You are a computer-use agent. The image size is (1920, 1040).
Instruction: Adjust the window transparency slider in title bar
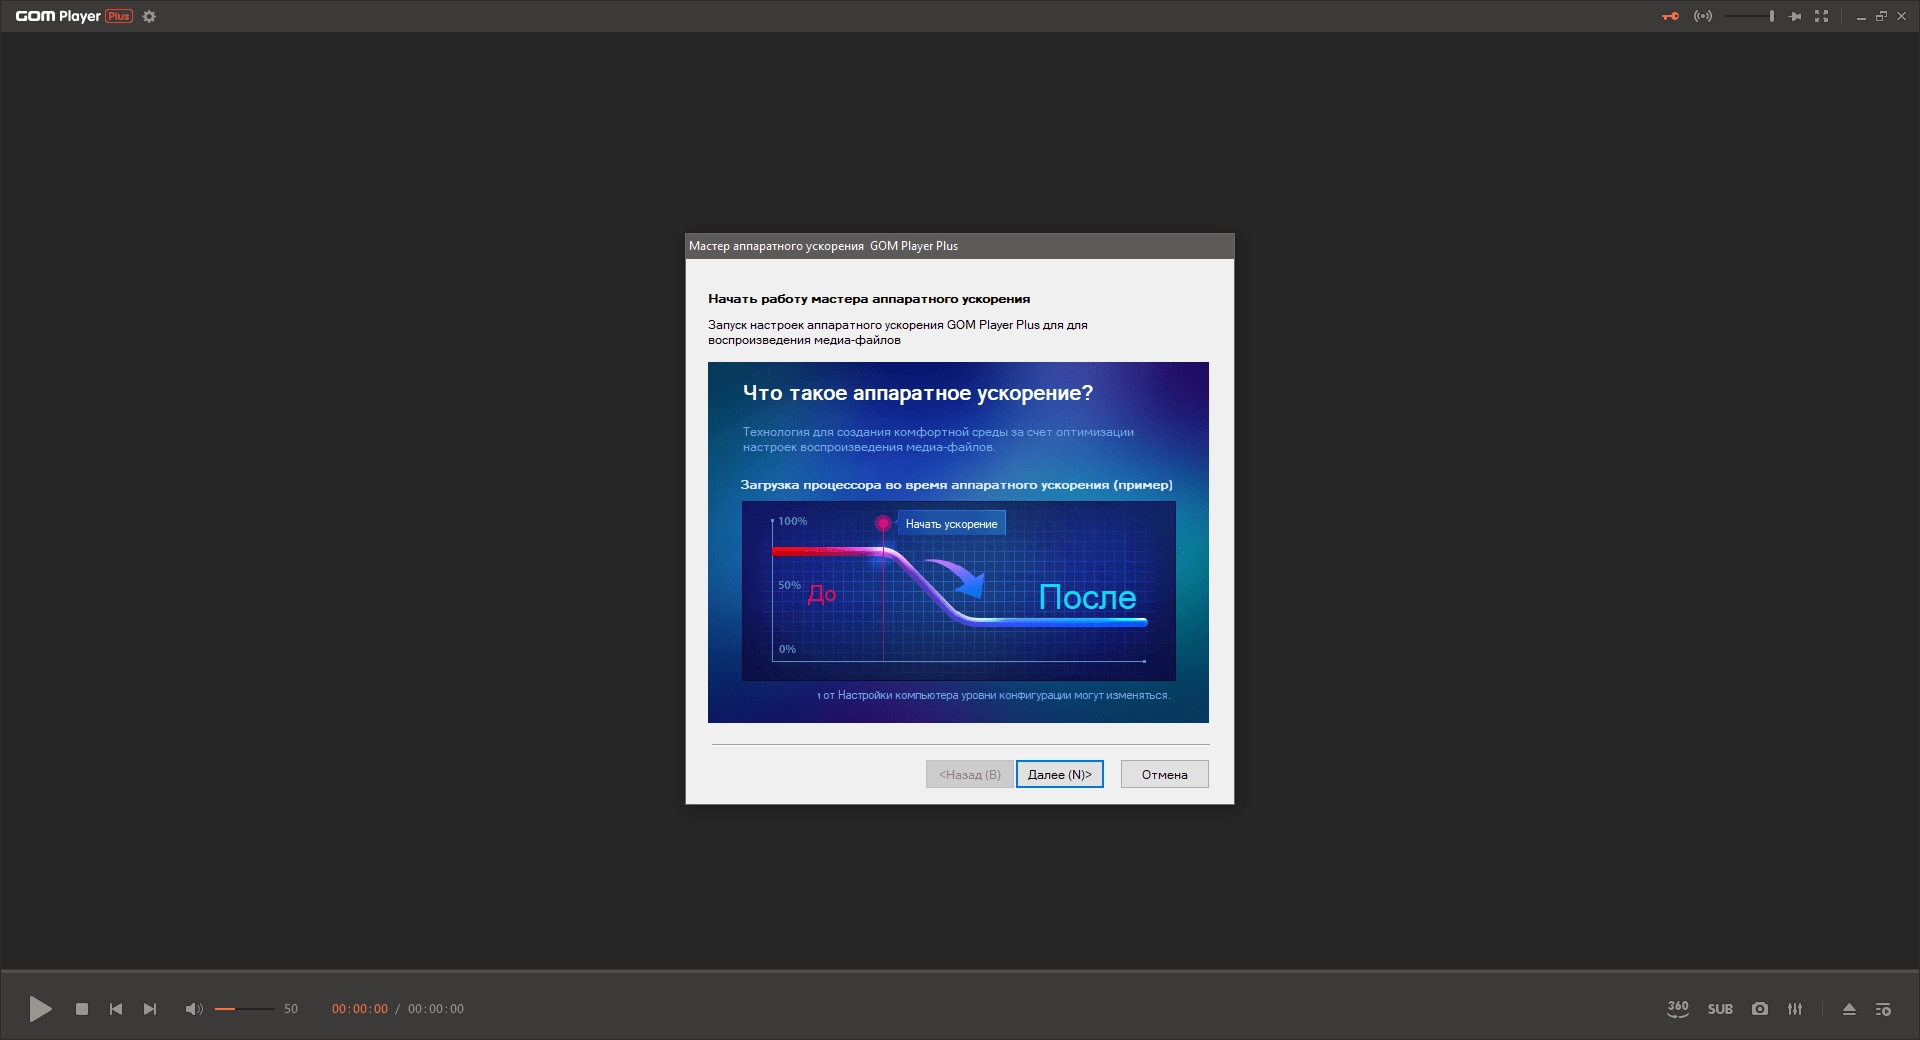(1750, 16)
